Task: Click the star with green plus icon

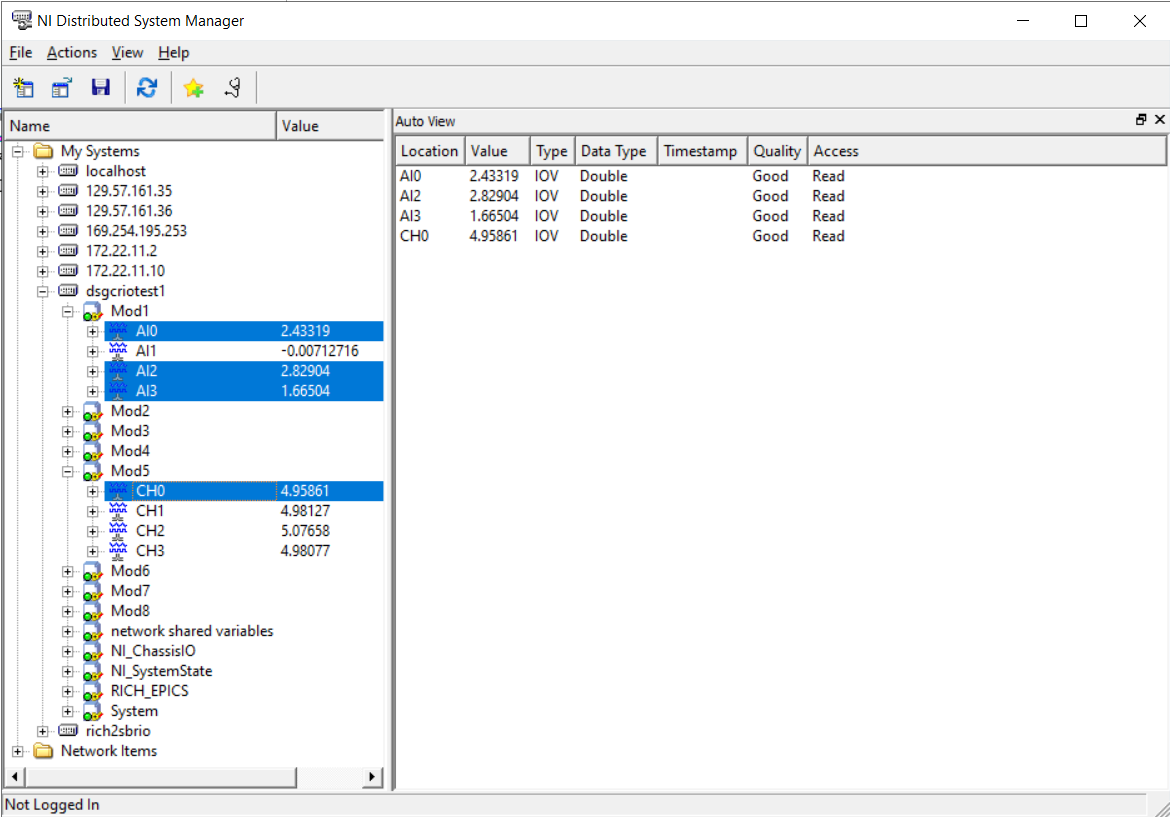Action: click(x=193, y=88)
